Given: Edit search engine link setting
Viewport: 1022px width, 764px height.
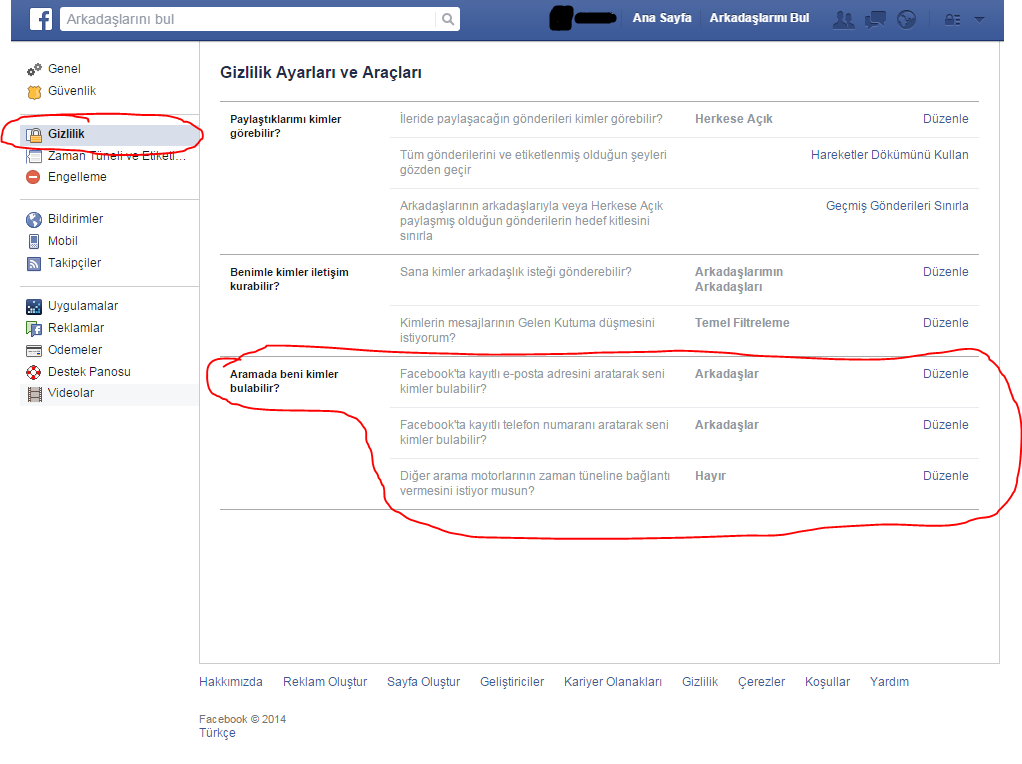Looking at the screenshot, I should pos(945,476).
